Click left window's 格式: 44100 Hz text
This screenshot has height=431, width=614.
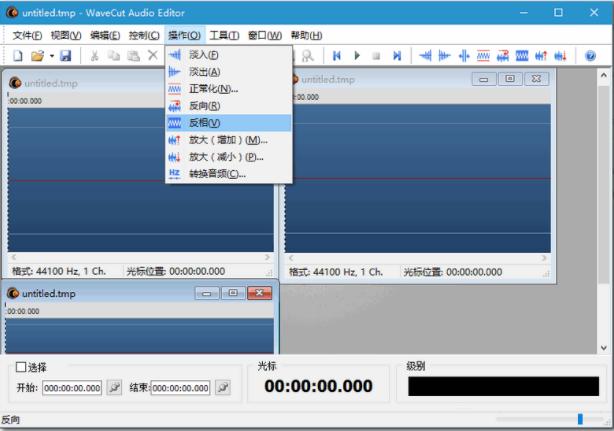click(59, 271)
